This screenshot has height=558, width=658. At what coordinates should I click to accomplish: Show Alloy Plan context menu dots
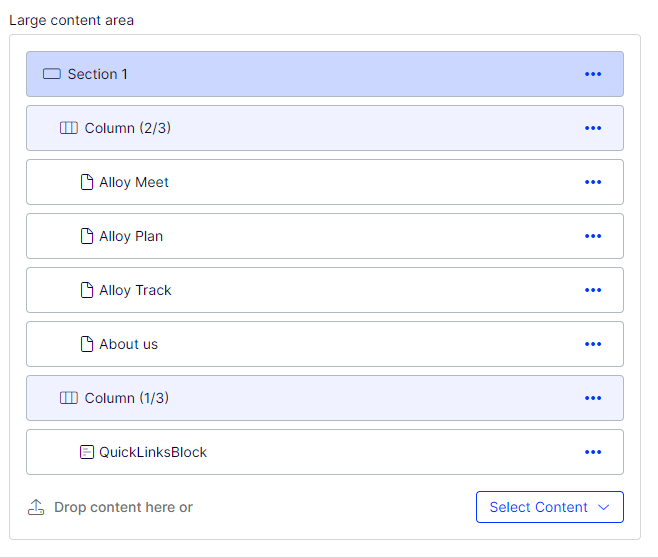[x=593, y=236]
